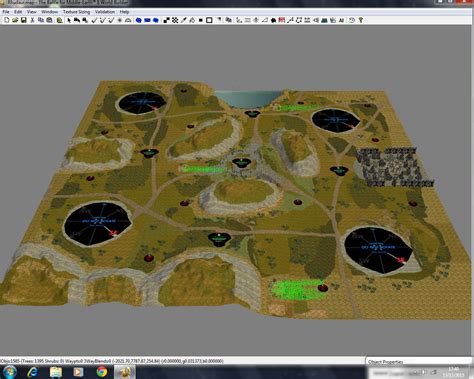Click the AI toolbar icon
This screenshot has height=379, width=474.
point(341,20)
